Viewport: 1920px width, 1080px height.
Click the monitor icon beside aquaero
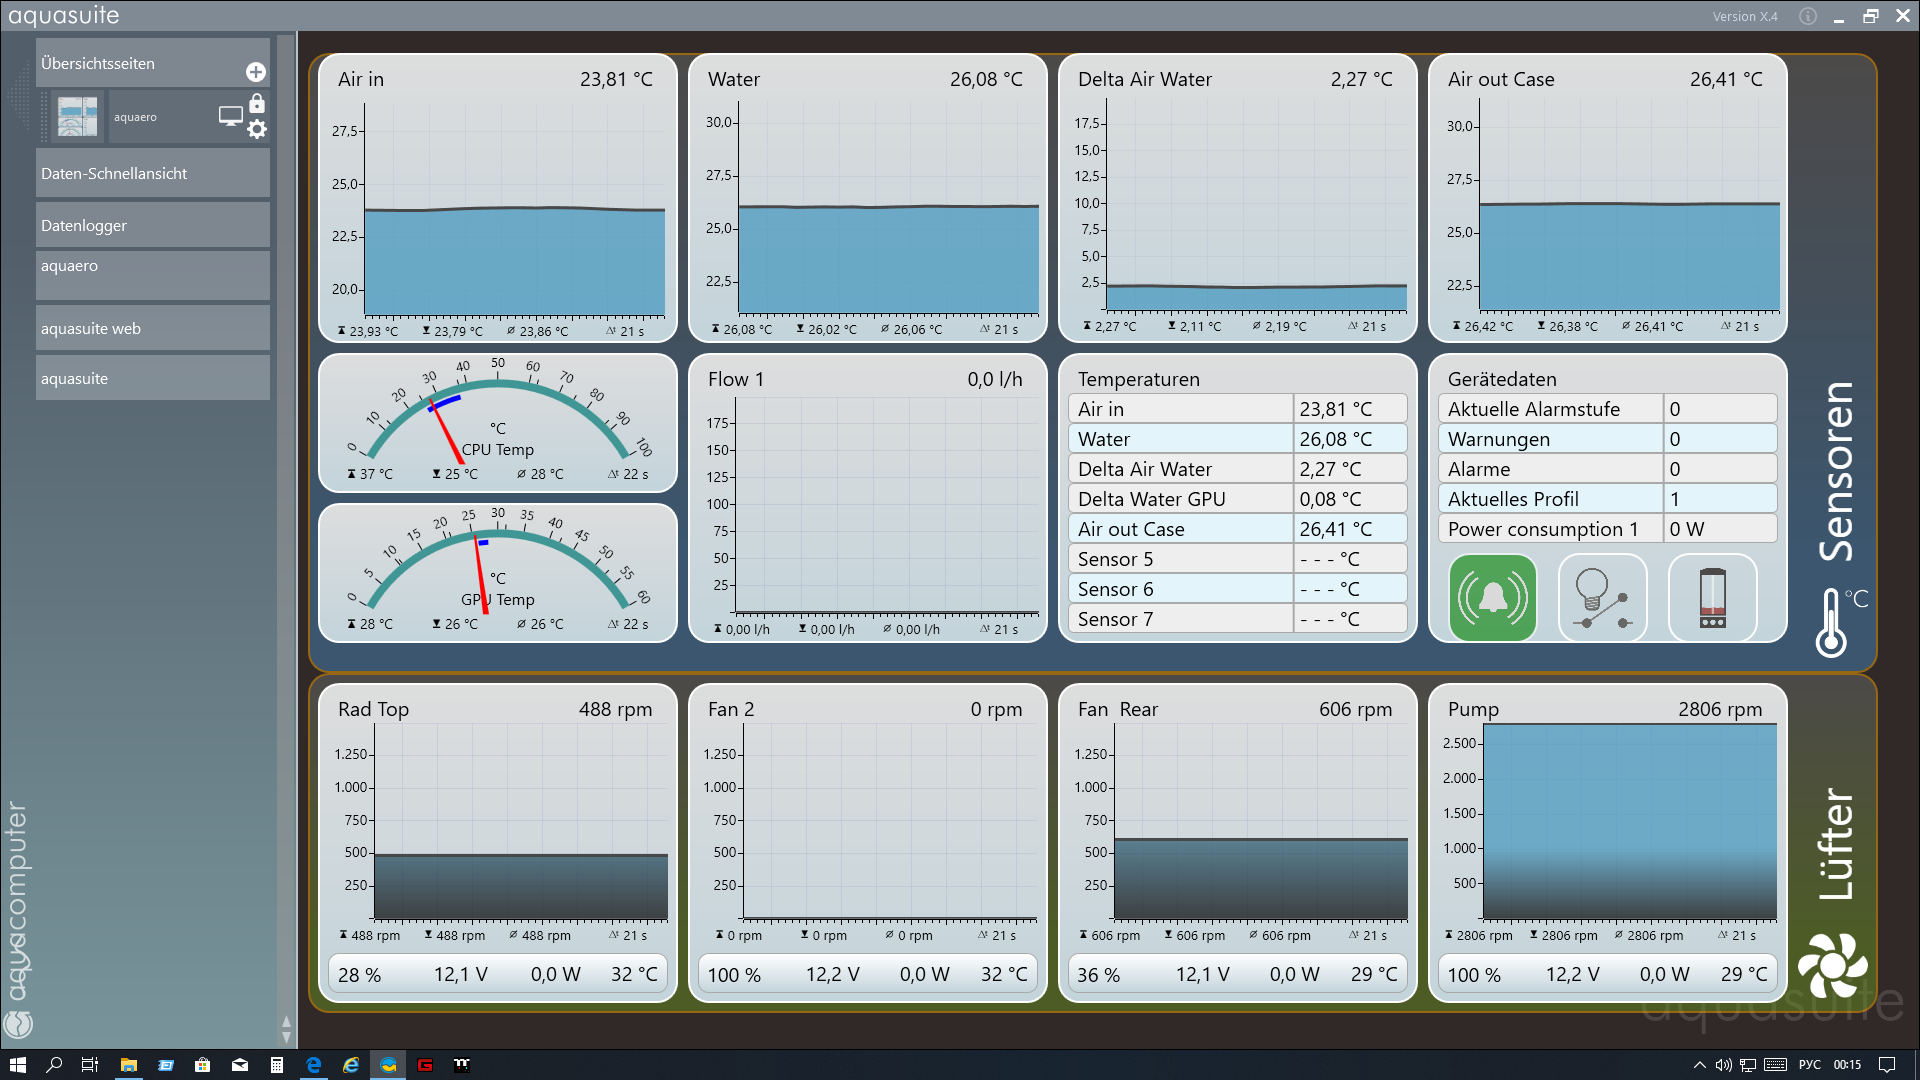(x=230, y=116)
